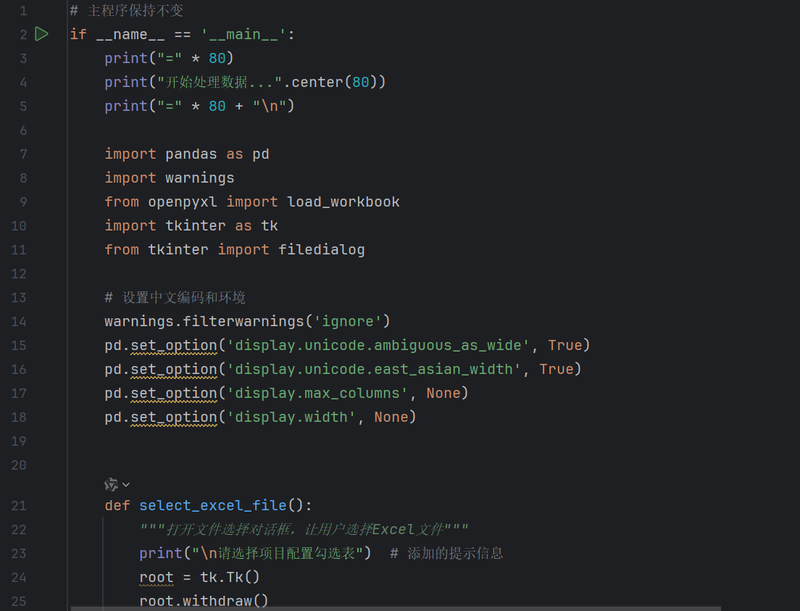
Task: Click the word warnings in import warnings
Action: pyautogui.click(x=199, y=178)
